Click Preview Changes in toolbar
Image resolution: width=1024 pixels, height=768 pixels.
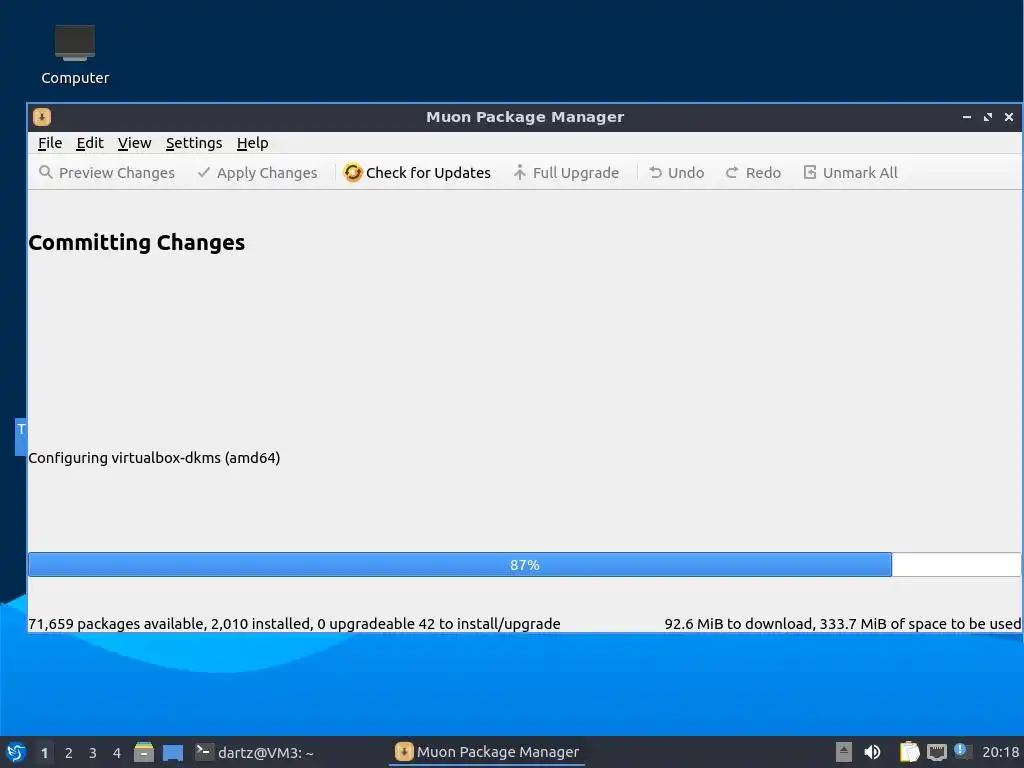point(107,172)
